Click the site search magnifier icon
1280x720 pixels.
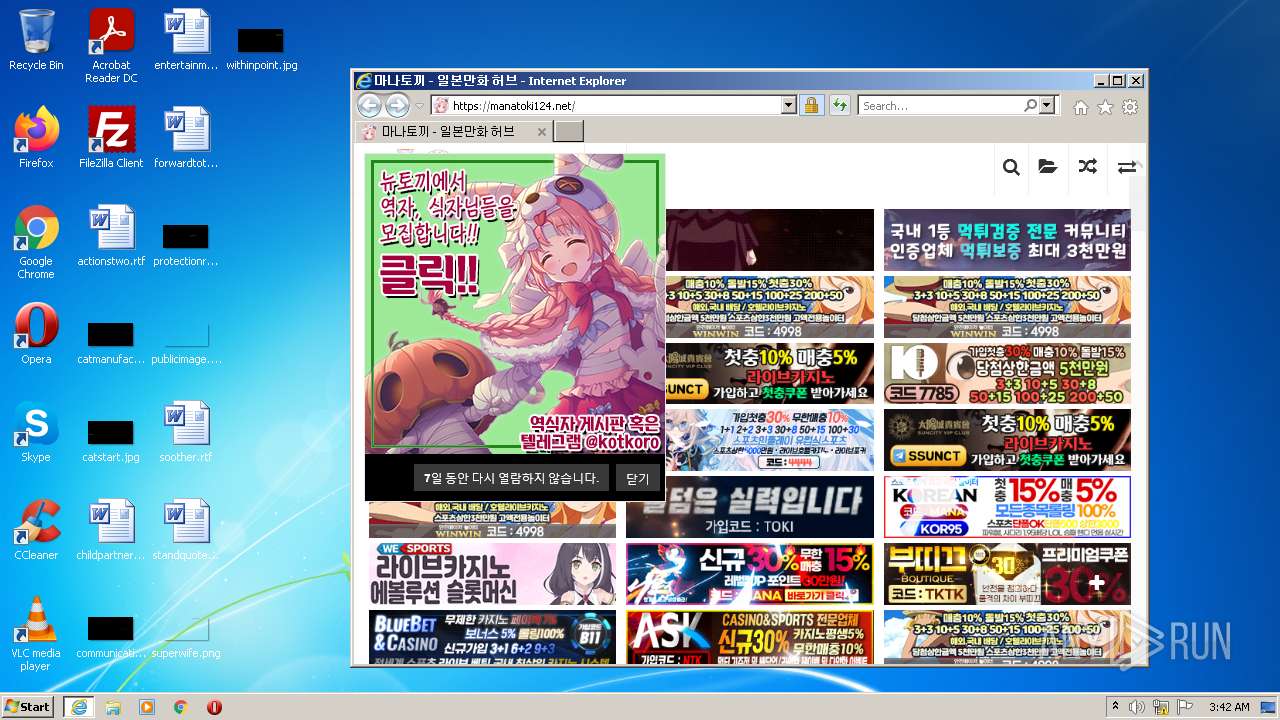point(1011,167)
